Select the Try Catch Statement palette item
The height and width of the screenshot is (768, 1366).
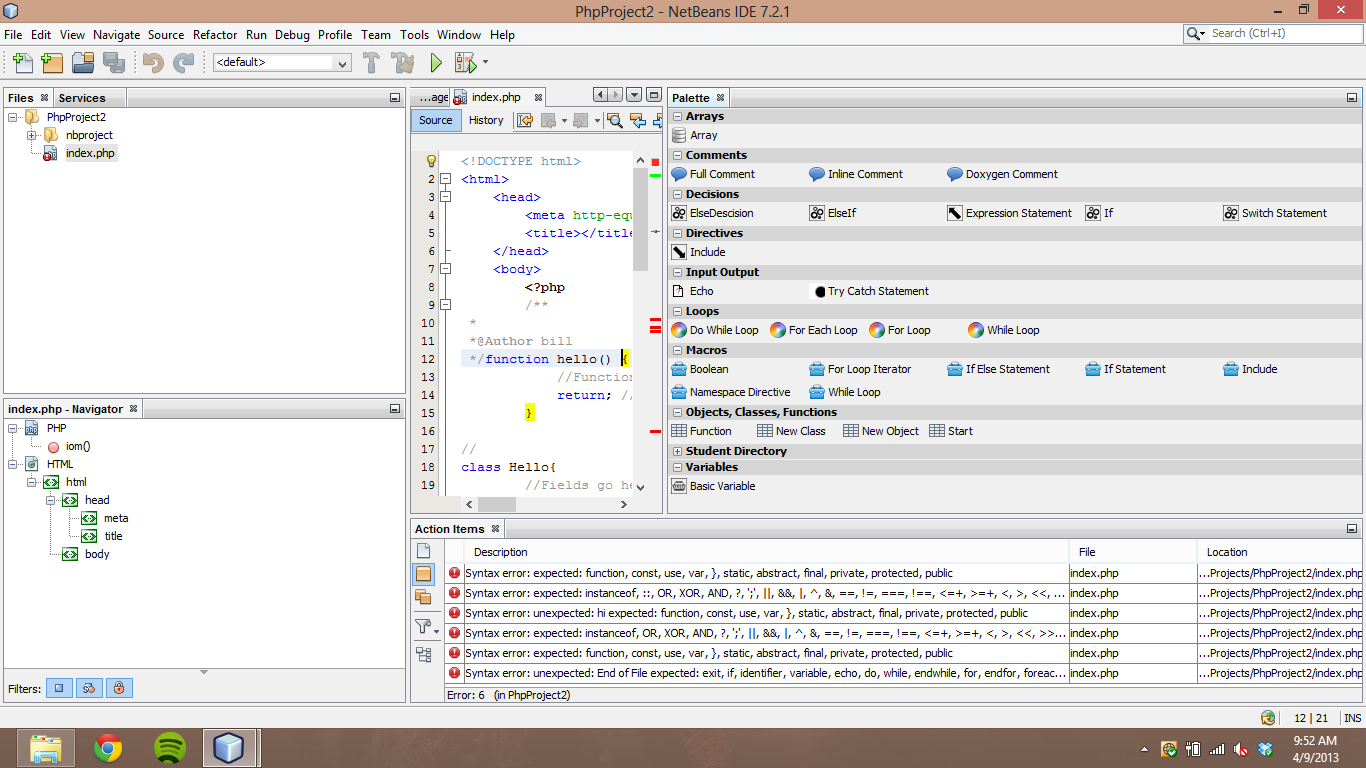[x=871, y=291]
